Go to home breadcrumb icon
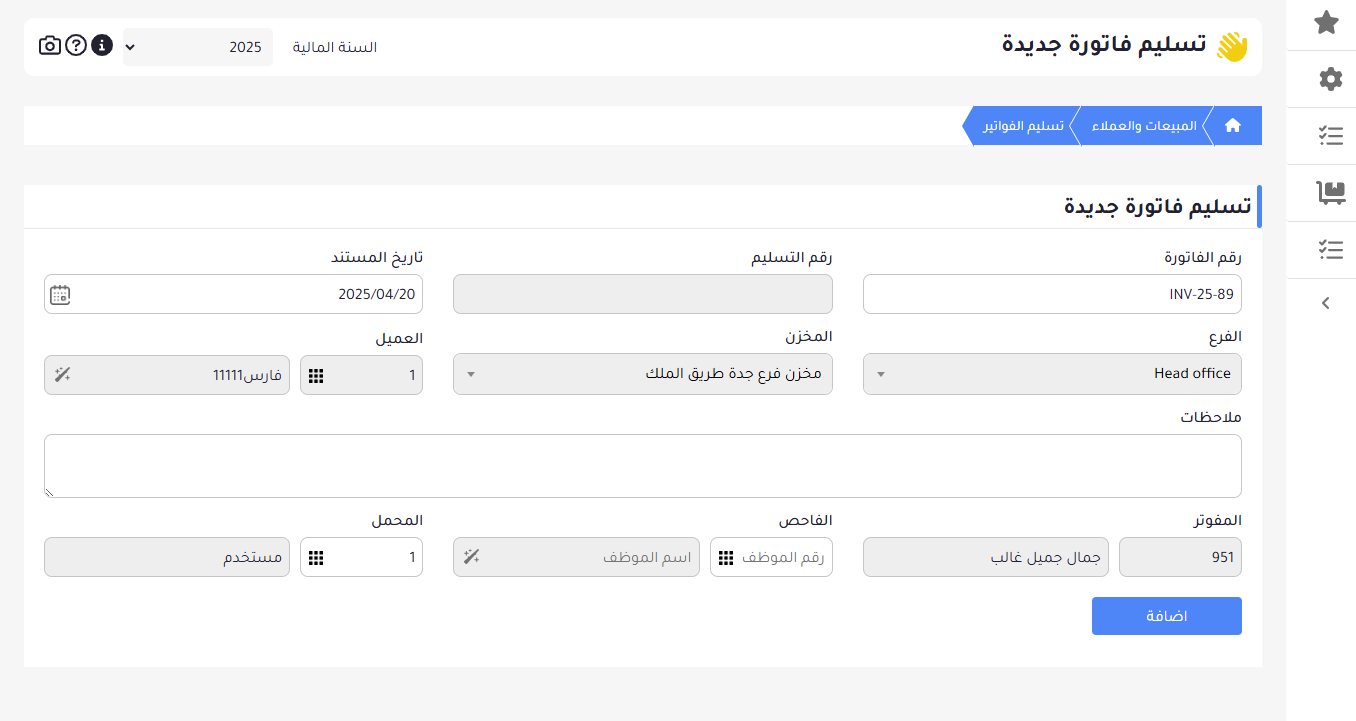Image resolution: width=1356 pixels, height=721 pixels. (1233, 126)
